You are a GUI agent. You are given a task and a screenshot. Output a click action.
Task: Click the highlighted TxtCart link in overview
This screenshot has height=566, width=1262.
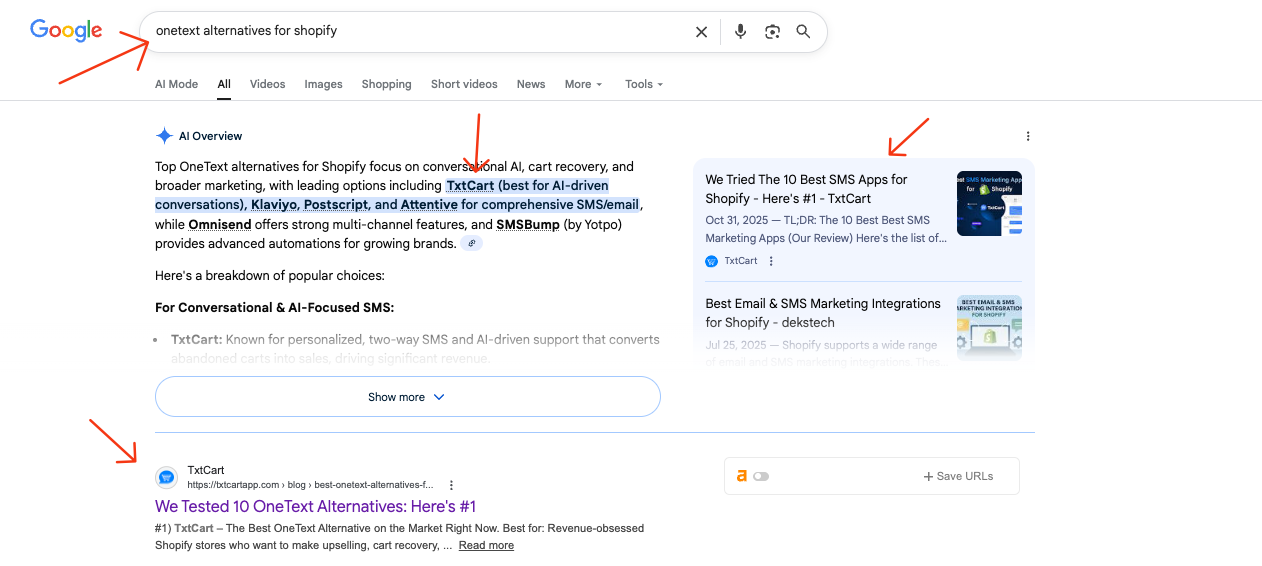[470, 186]
